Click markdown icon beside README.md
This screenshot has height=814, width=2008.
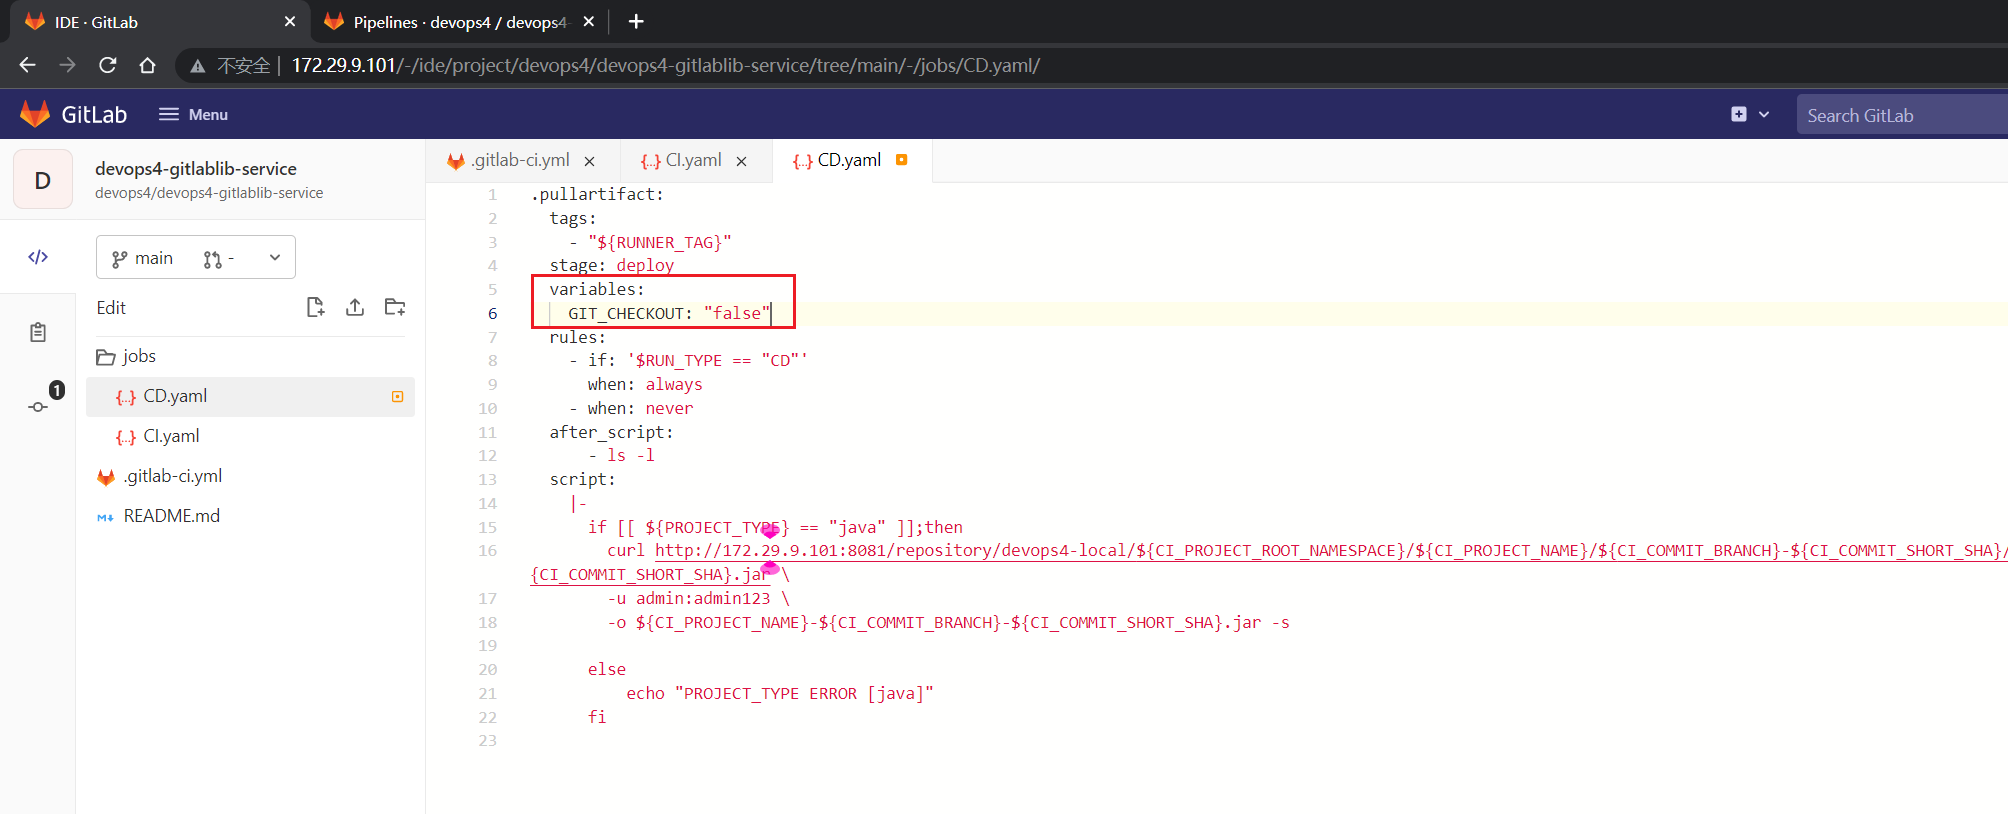coord(105,517)
